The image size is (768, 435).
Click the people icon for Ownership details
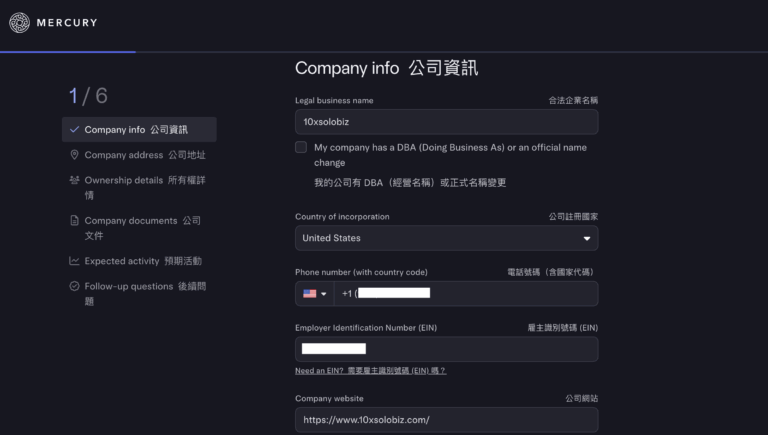click(74, 180)
